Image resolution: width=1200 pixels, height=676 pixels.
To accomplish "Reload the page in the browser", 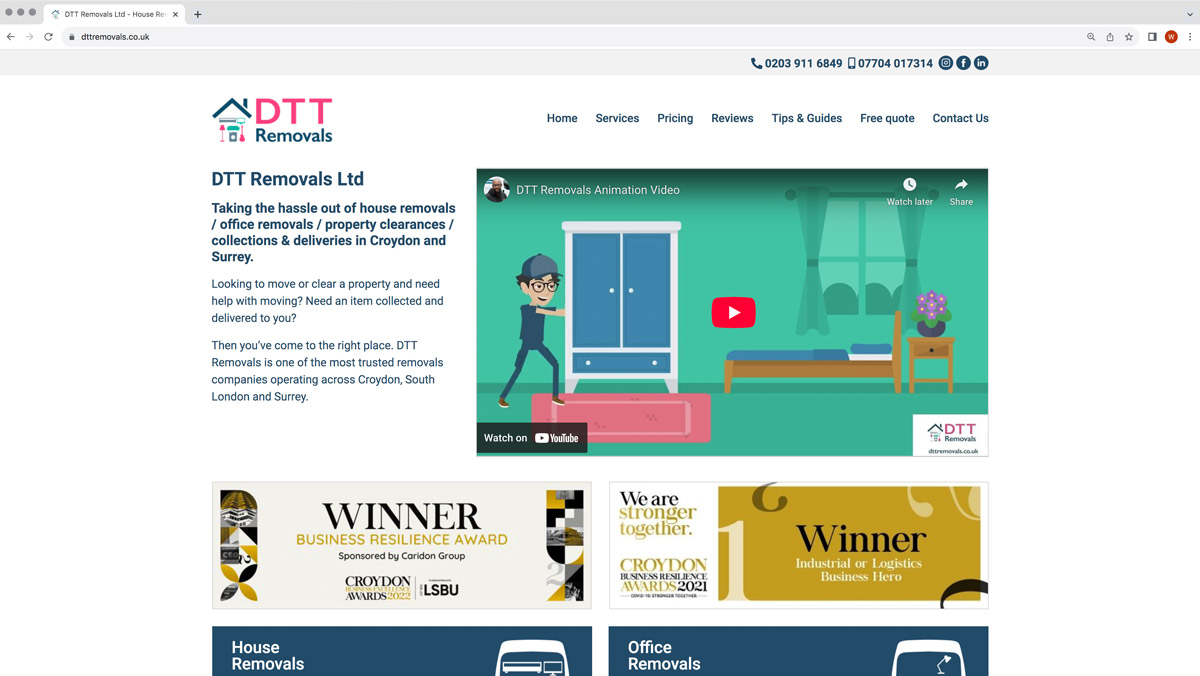I will [48, 37].
